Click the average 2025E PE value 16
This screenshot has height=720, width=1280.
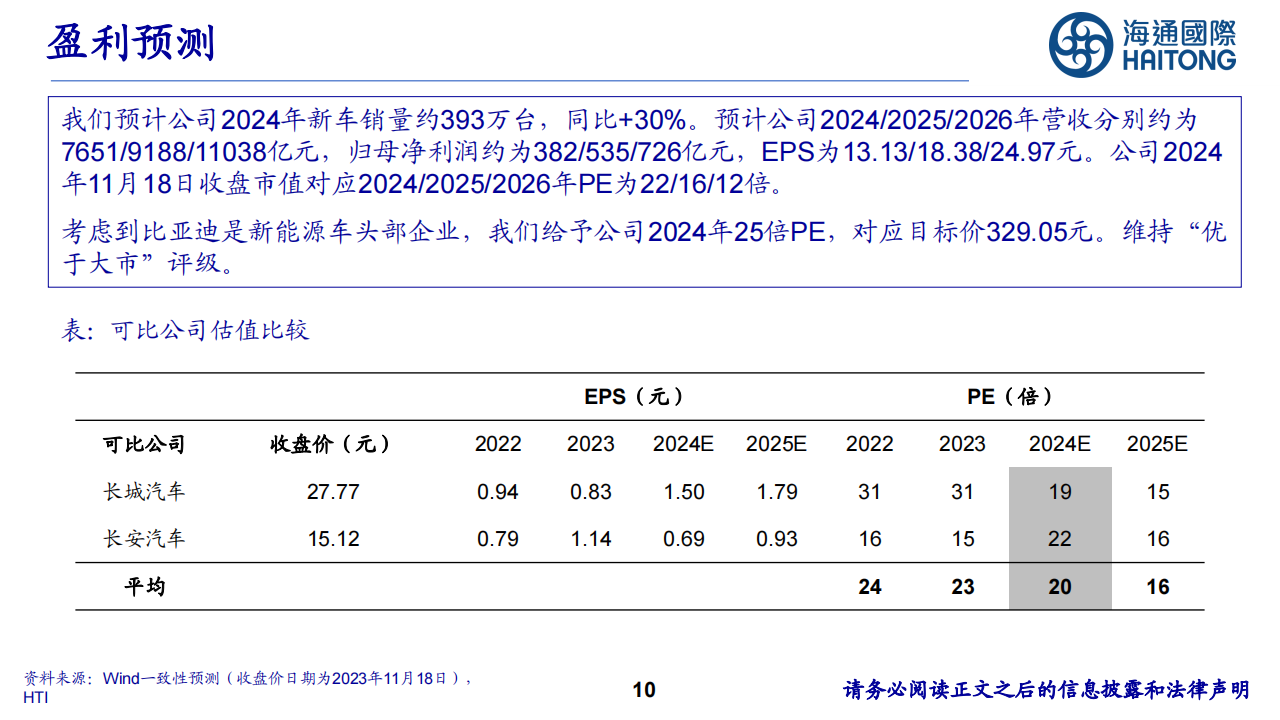(x=1158, y=587)
